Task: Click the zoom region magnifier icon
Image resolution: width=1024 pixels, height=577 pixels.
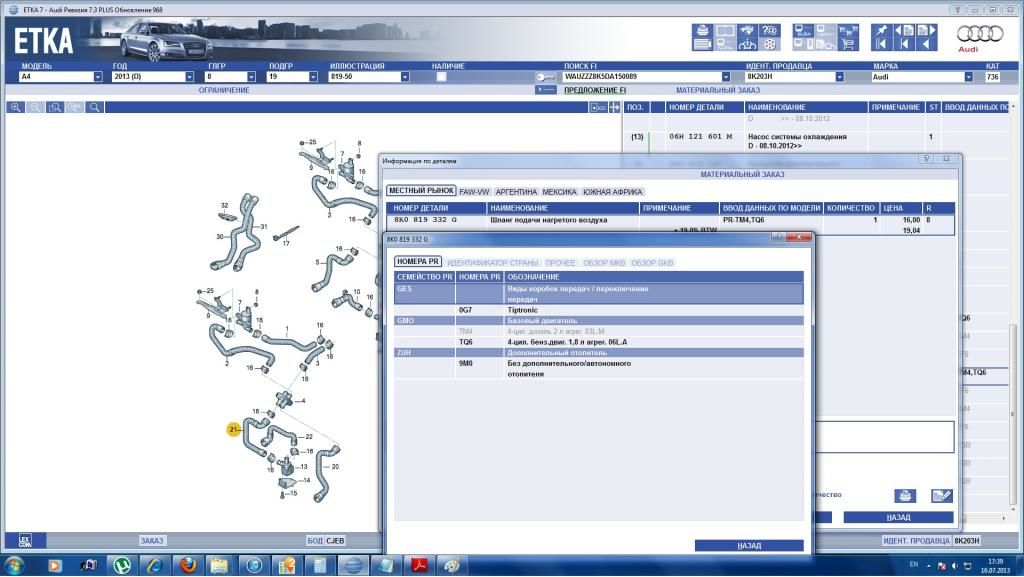Action: click(x=55, y=107)
